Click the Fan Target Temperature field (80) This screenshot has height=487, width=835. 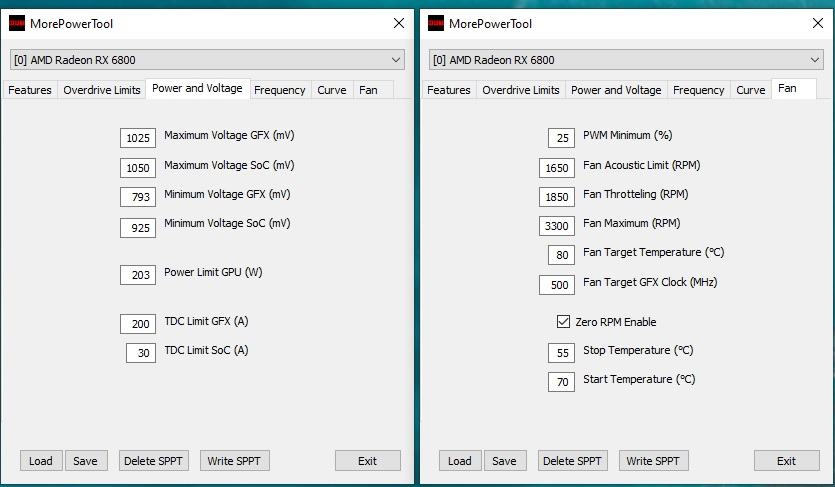561,255
